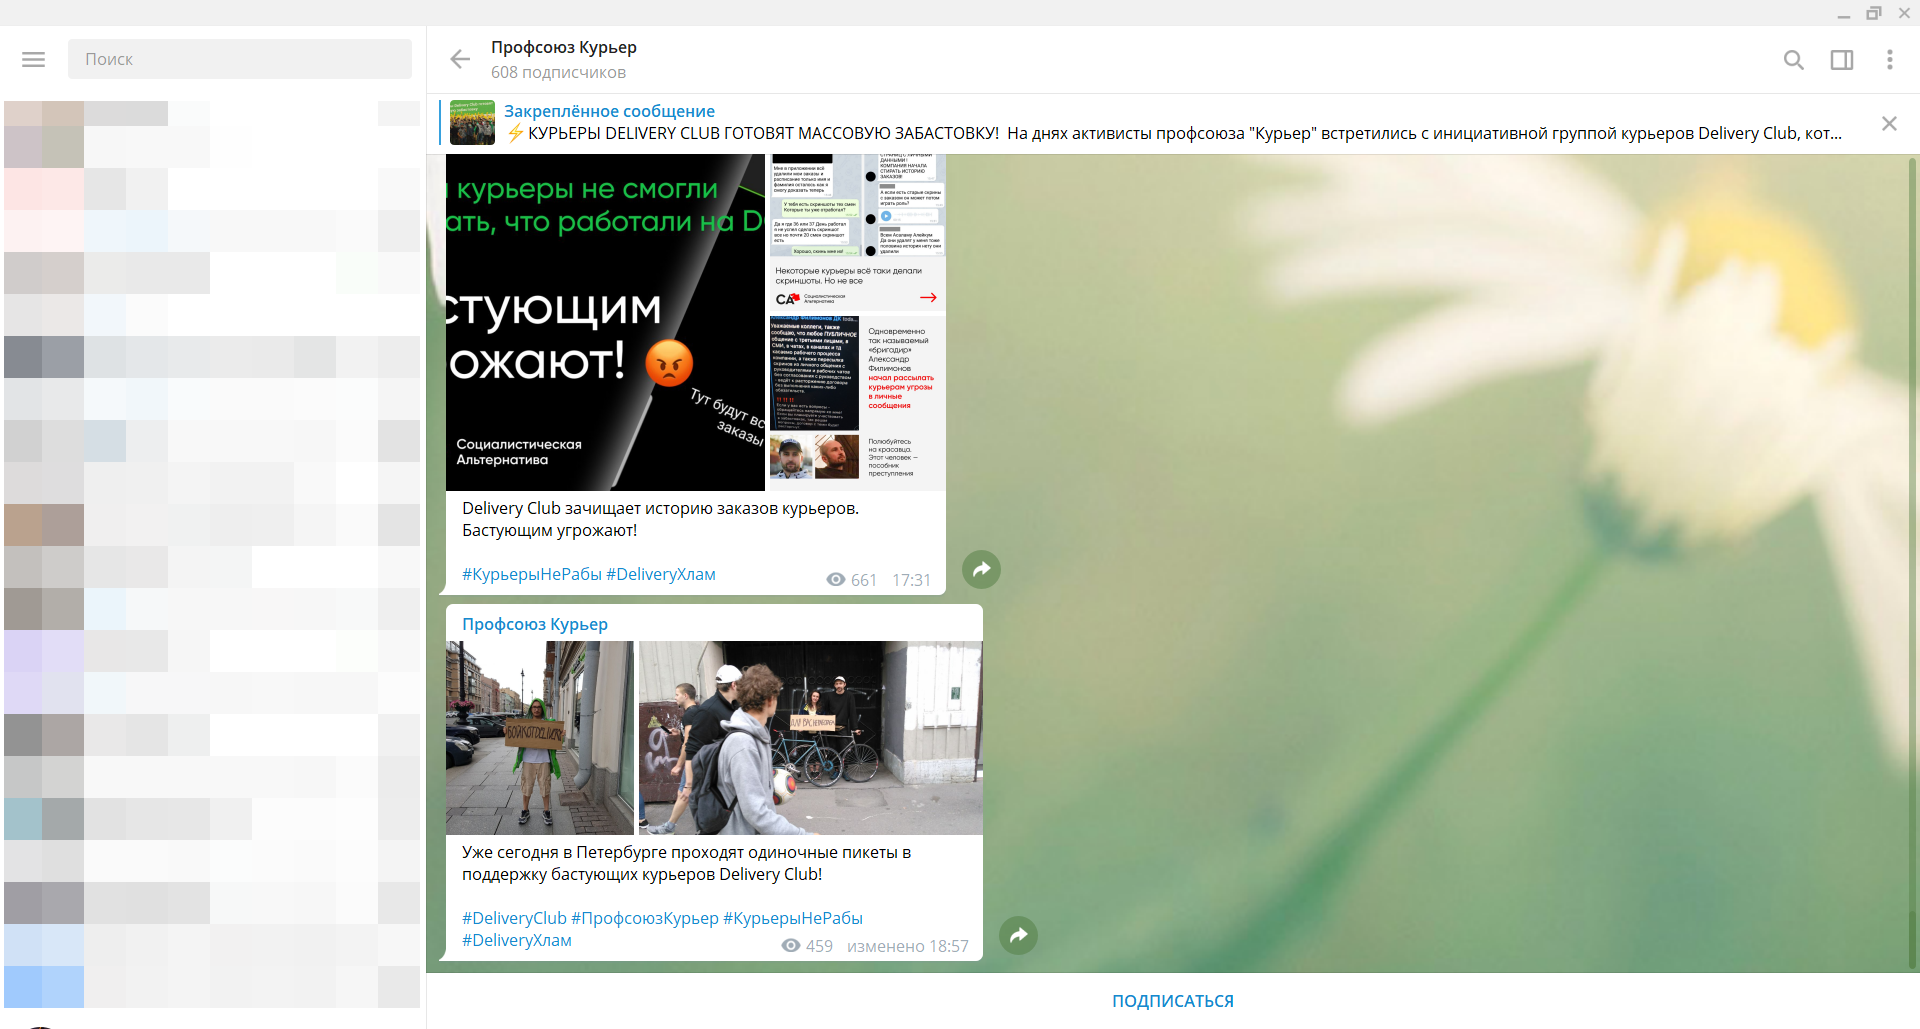Click the #DeliveryХлам hashtag in the 17:31 post
1920x1029 pixels.
tap(661, 574)
